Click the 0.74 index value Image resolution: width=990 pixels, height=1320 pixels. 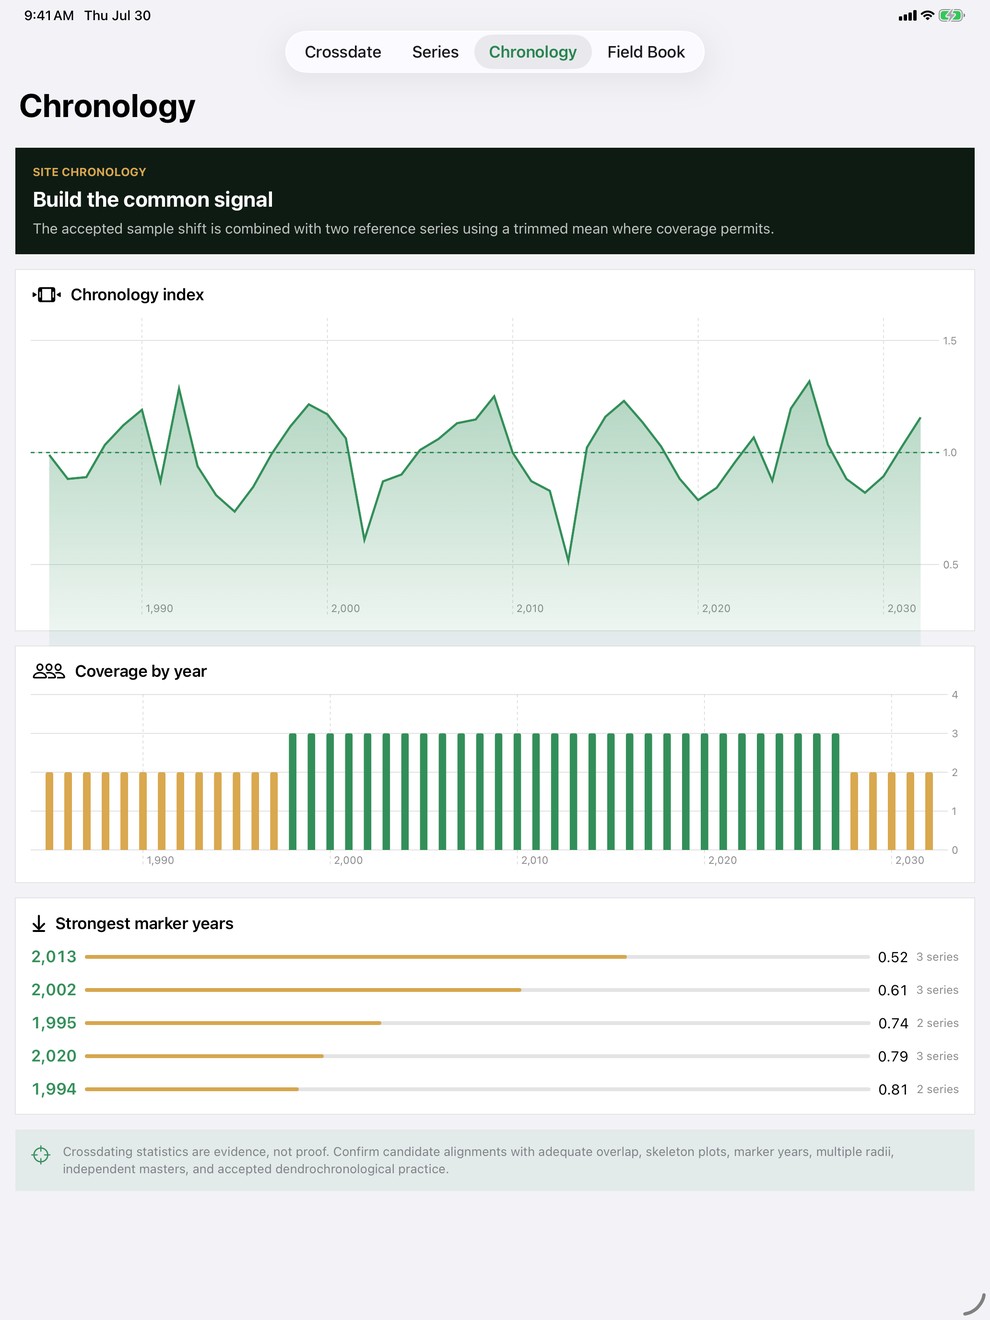(893, 1023)
